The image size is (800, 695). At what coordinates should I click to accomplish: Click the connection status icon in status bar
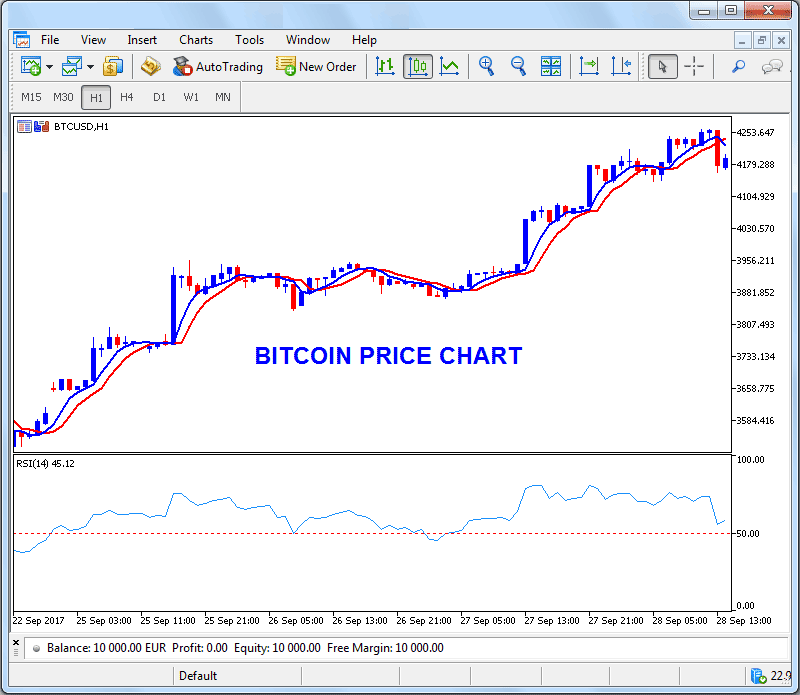point(759,676)
